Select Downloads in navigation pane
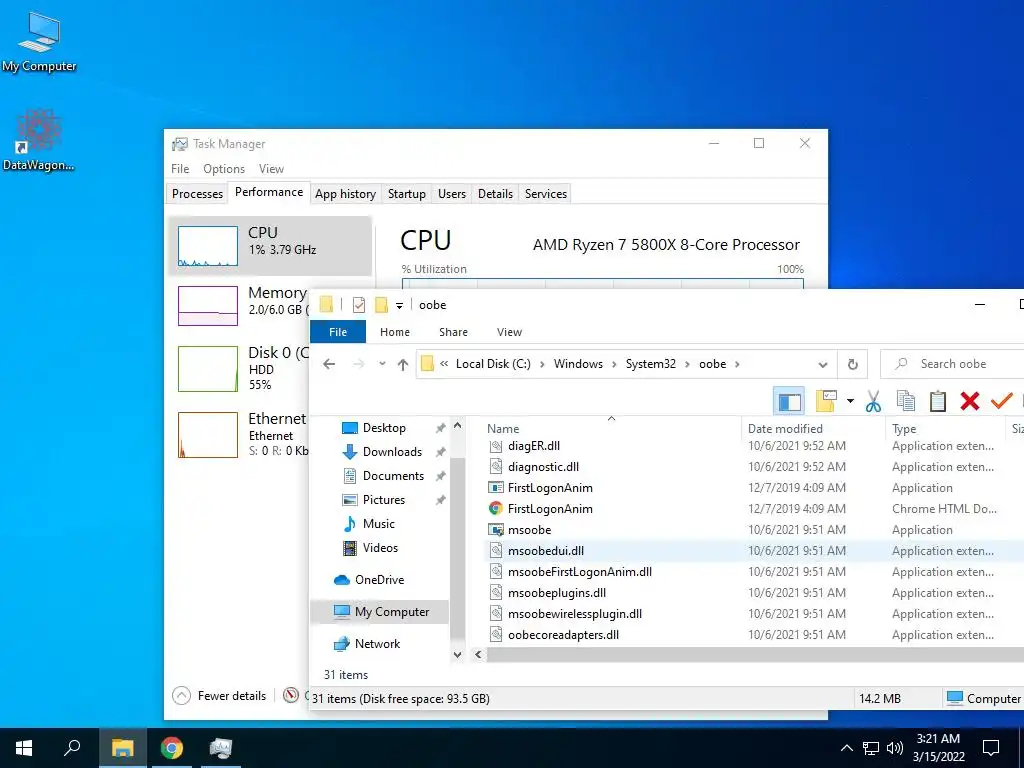Image resolution: width=1024 pixels, height=768 pixels. point(392,452)
